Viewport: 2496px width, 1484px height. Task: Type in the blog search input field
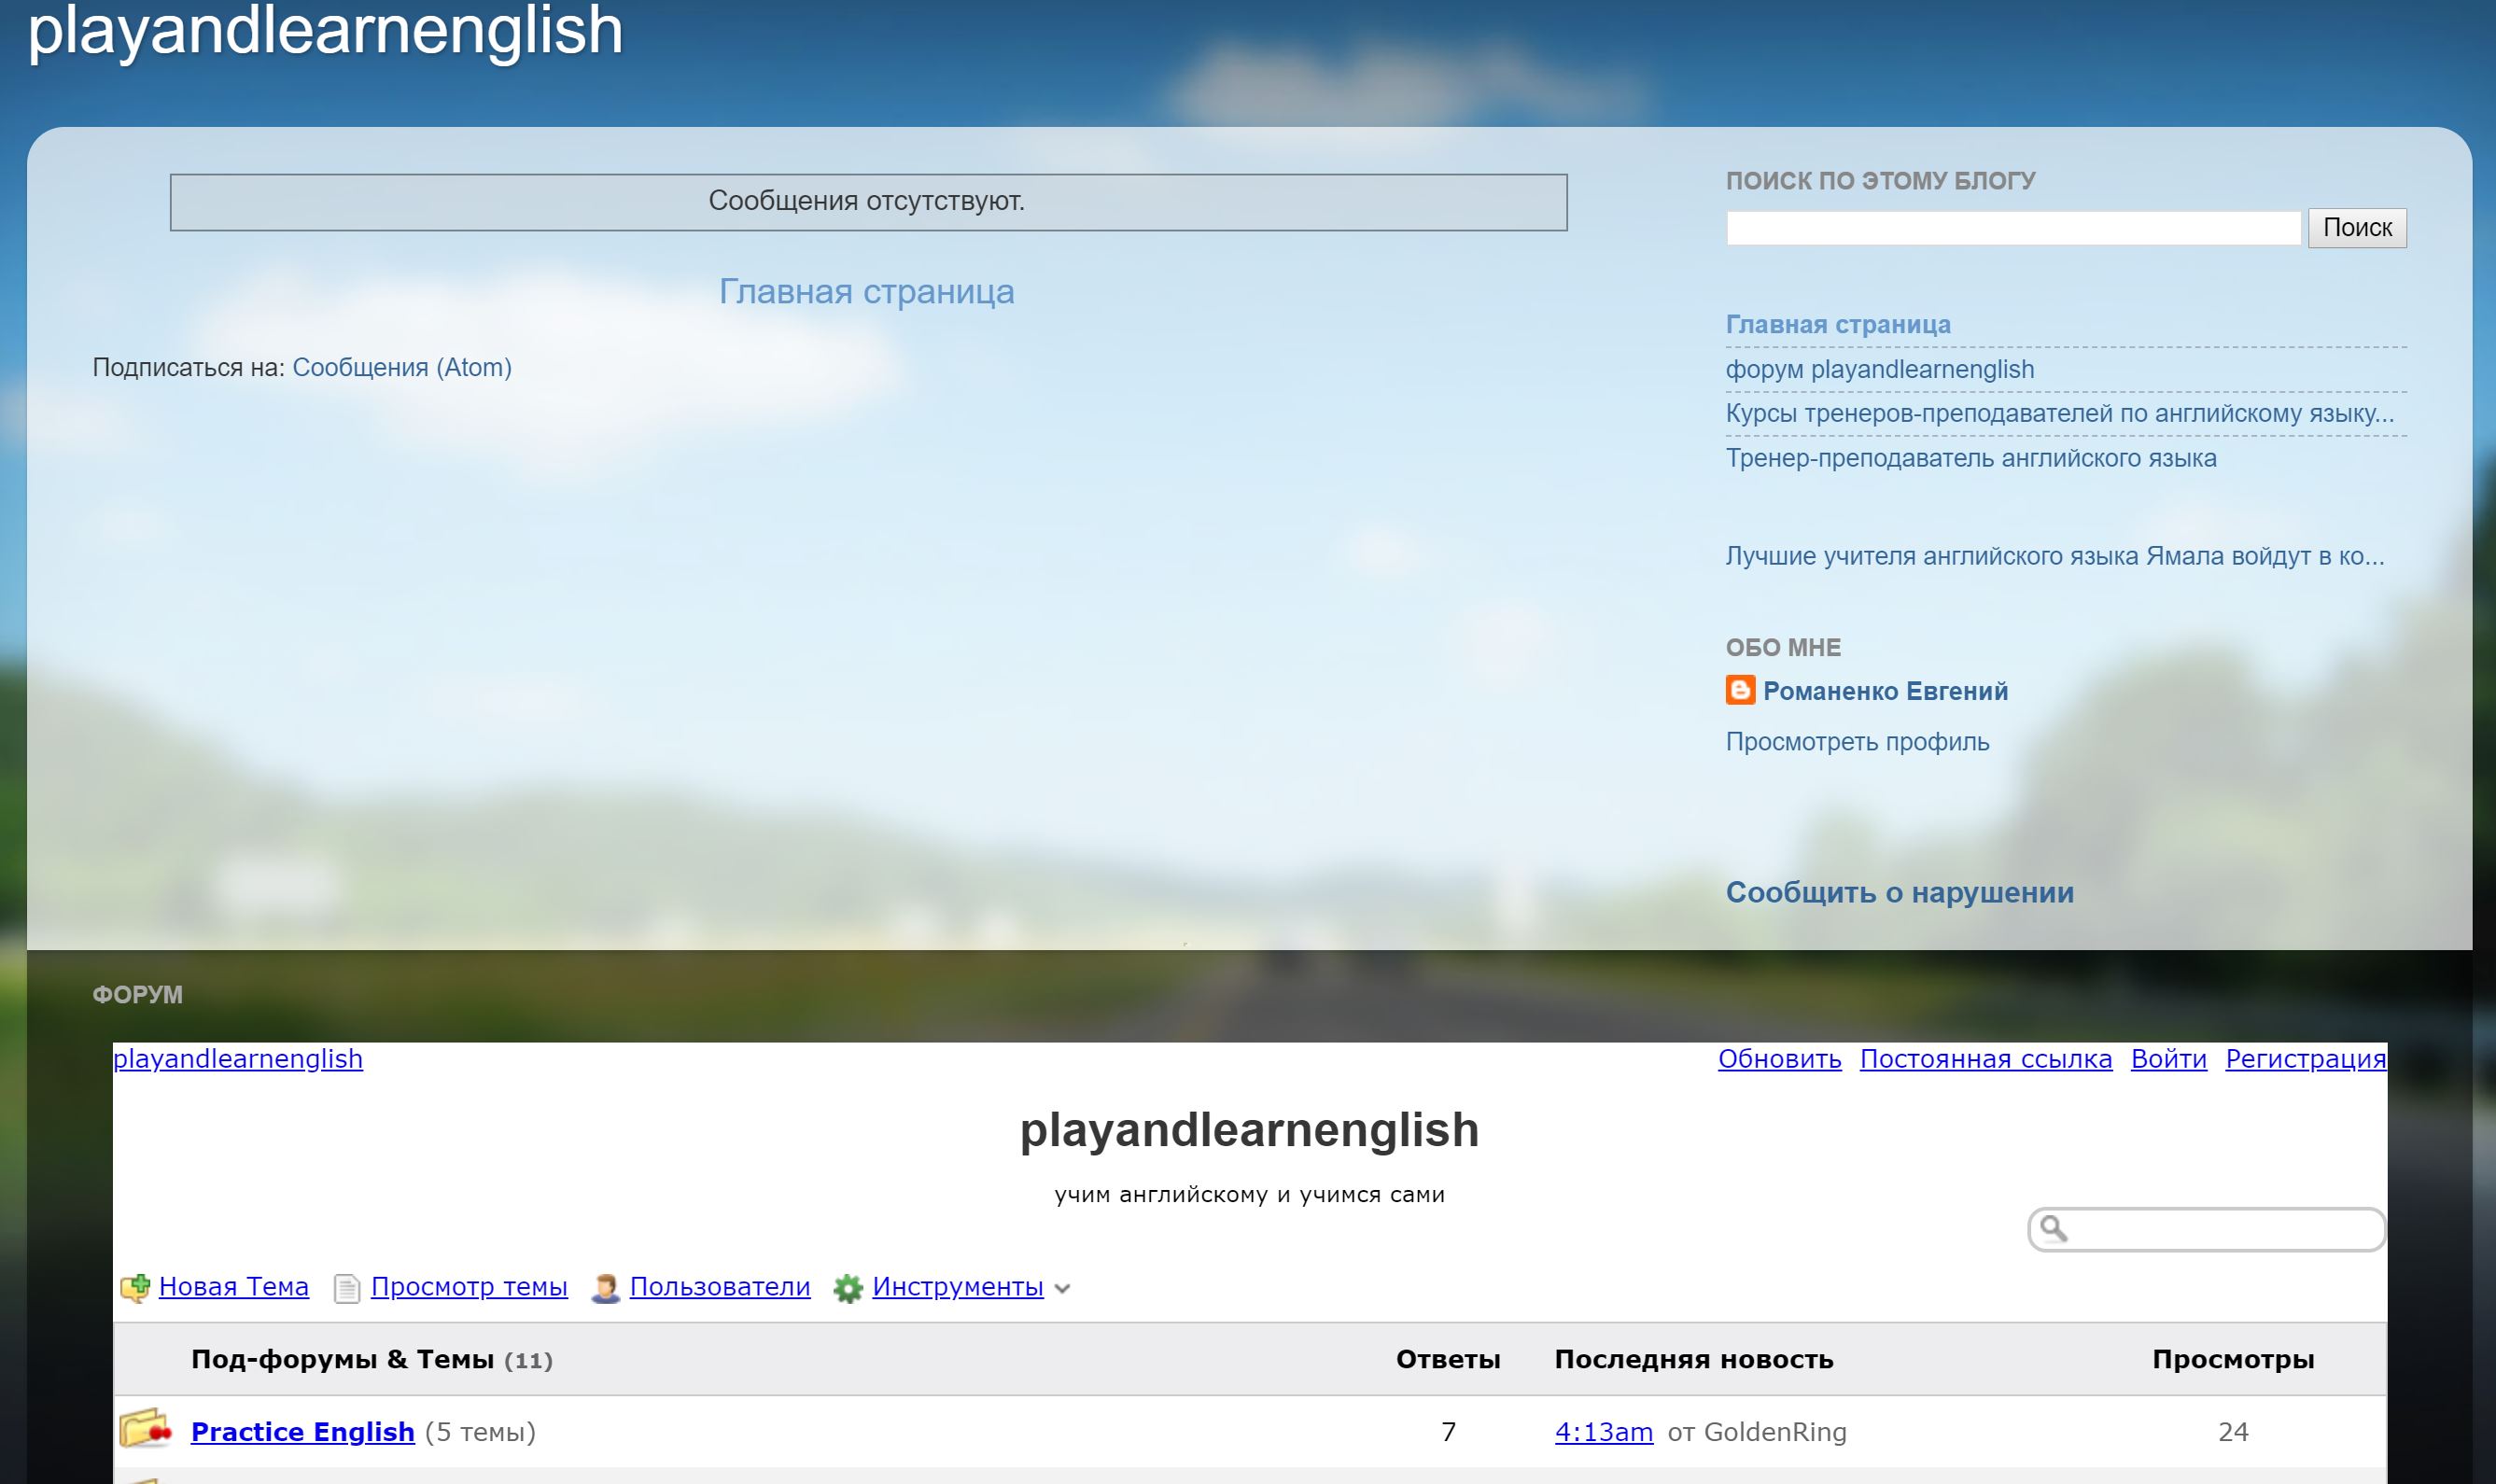tap(2012, 228)
